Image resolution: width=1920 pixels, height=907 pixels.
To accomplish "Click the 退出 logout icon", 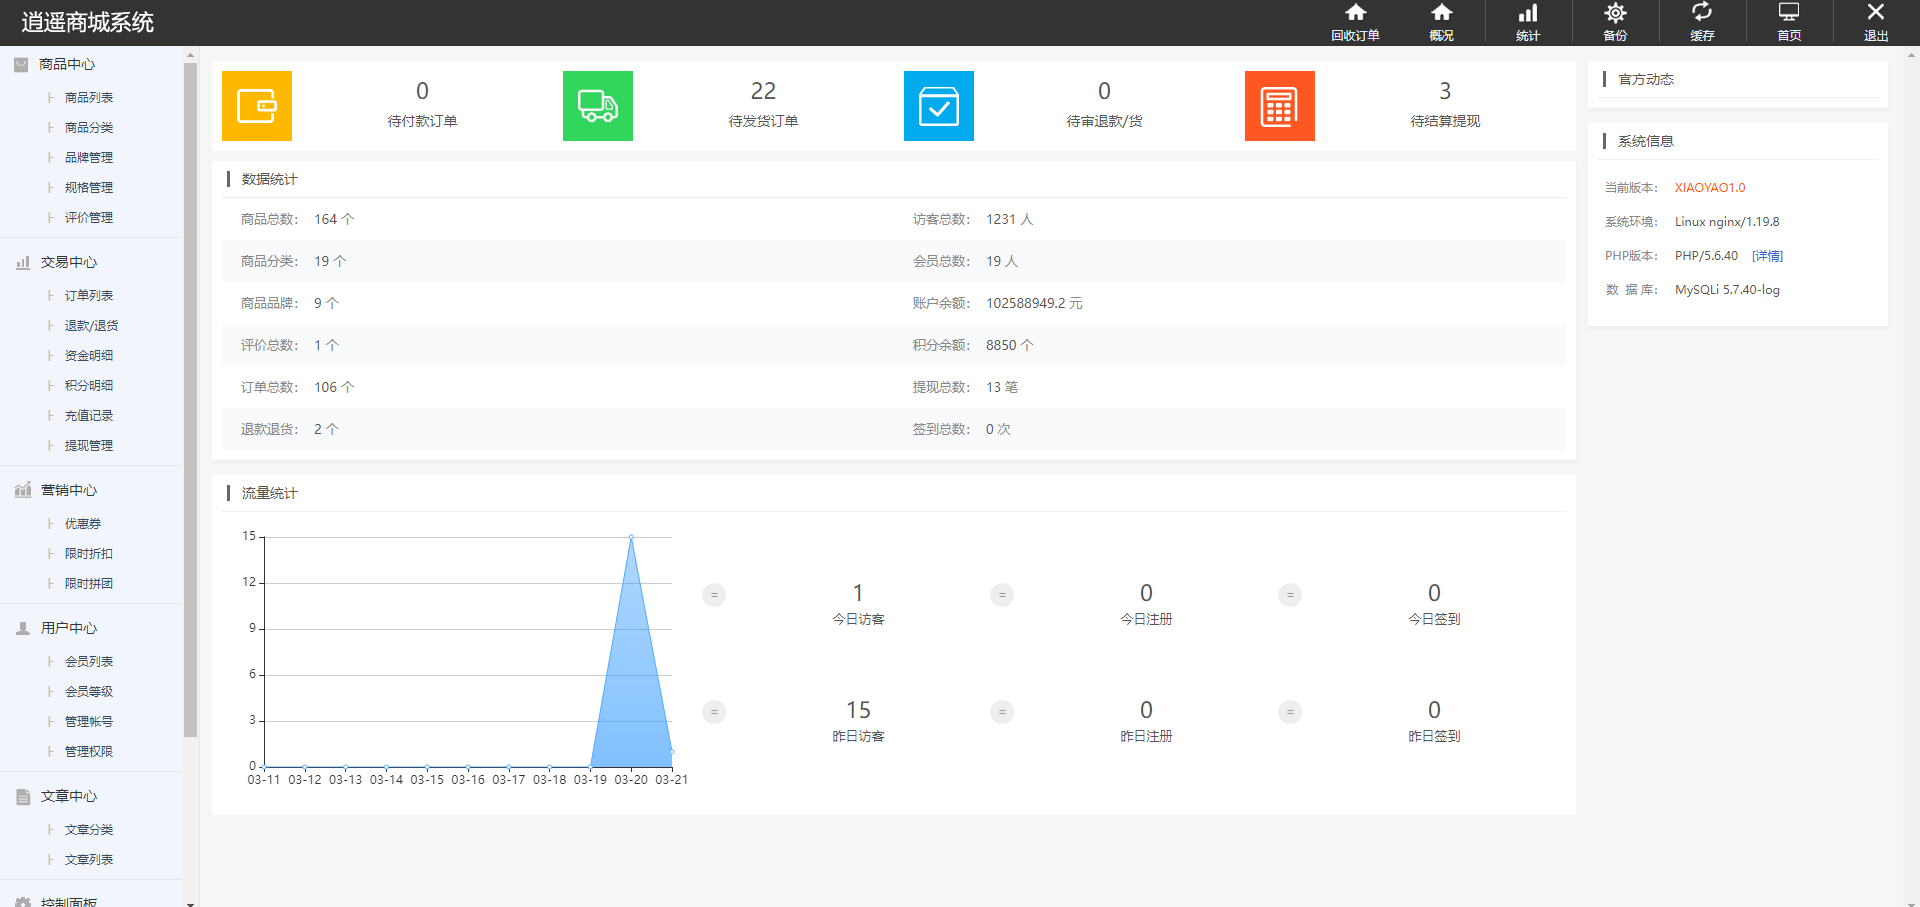I will 1875,22.
